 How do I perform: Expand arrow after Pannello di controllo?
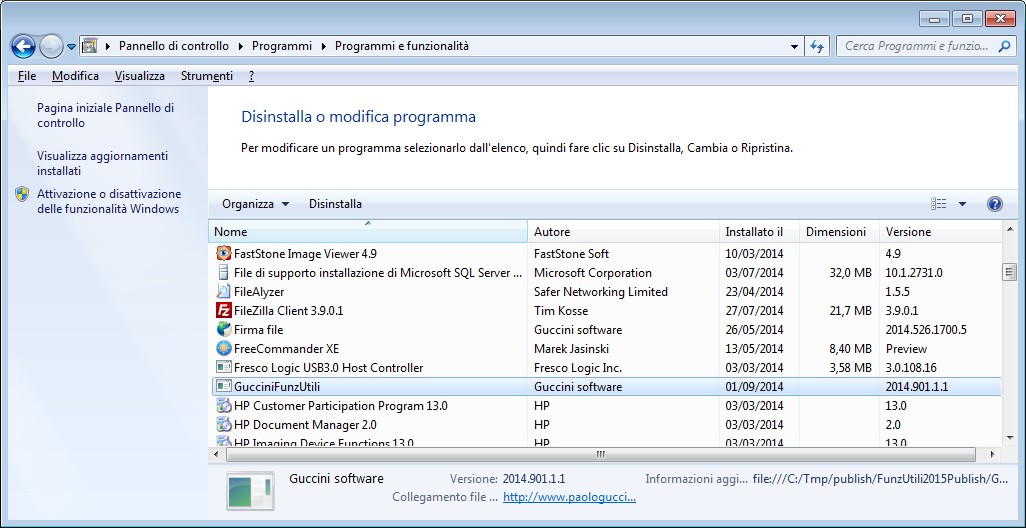pos(240,46)
